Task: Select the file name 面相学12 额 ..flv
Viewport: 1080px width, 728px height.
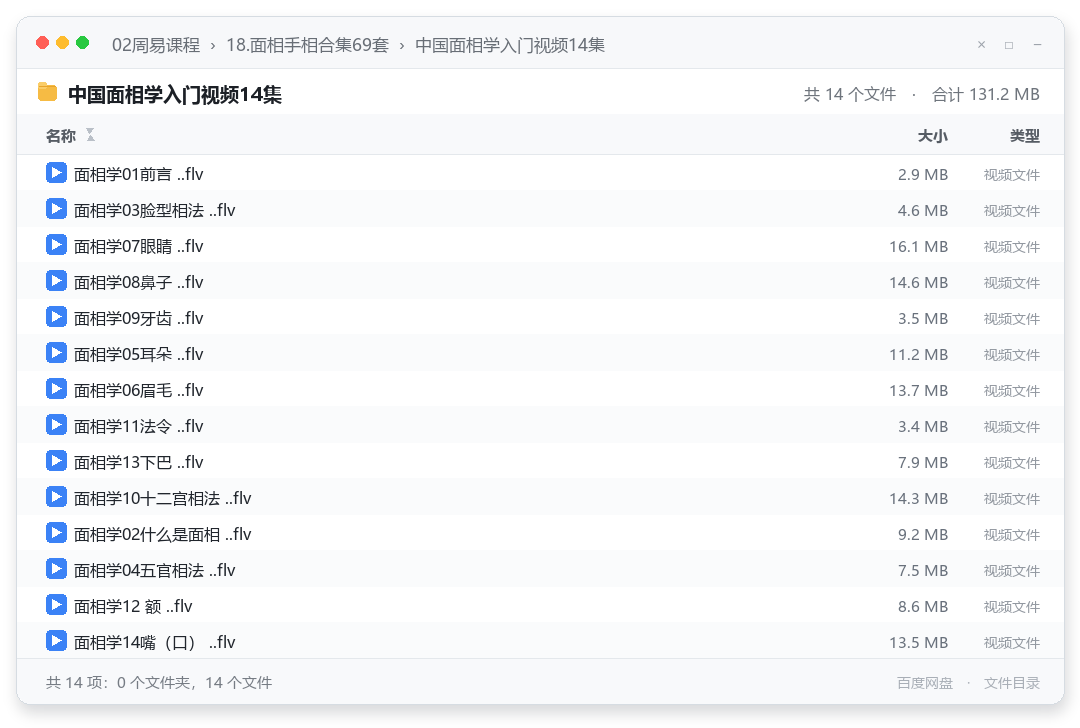Action: tap(133, 606)
